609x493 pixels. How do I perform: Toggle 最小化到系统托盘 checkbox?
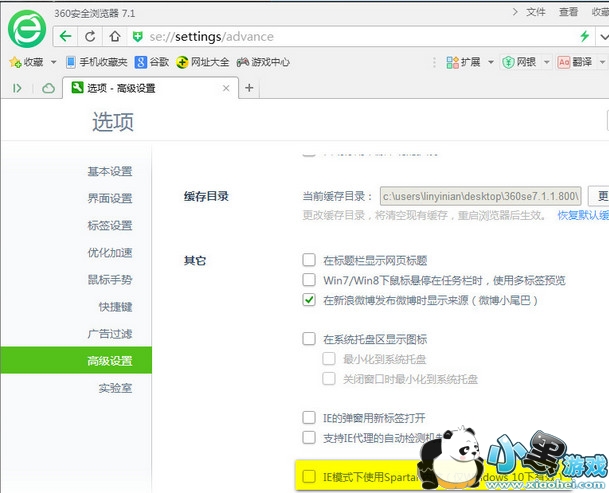[329, 359]
